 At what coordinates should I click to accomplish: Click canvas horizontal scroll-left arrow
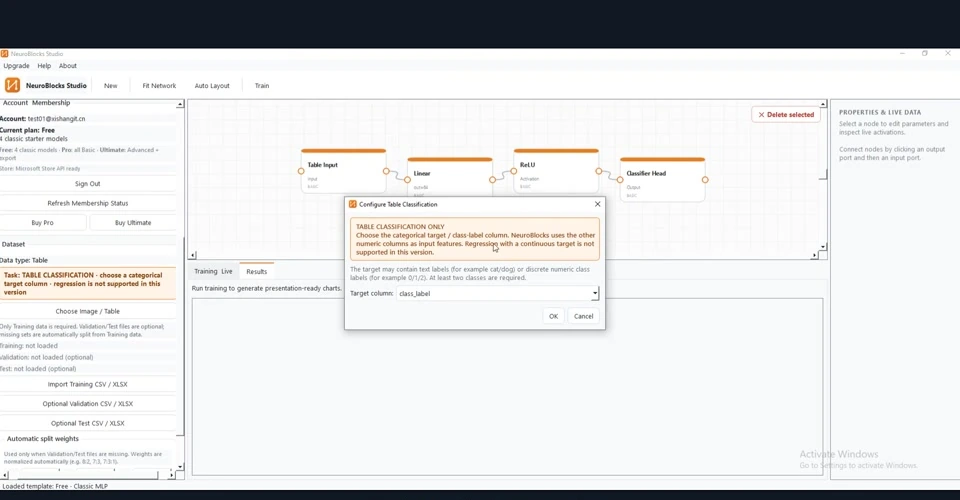point(192,255)
